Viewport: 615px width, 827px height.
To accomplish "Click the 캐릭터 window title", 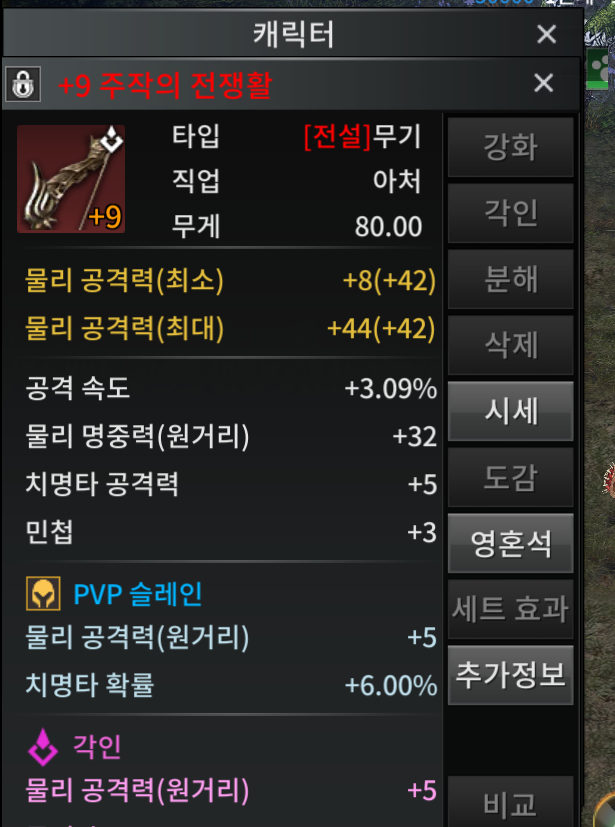I will (x=293, y=34).
